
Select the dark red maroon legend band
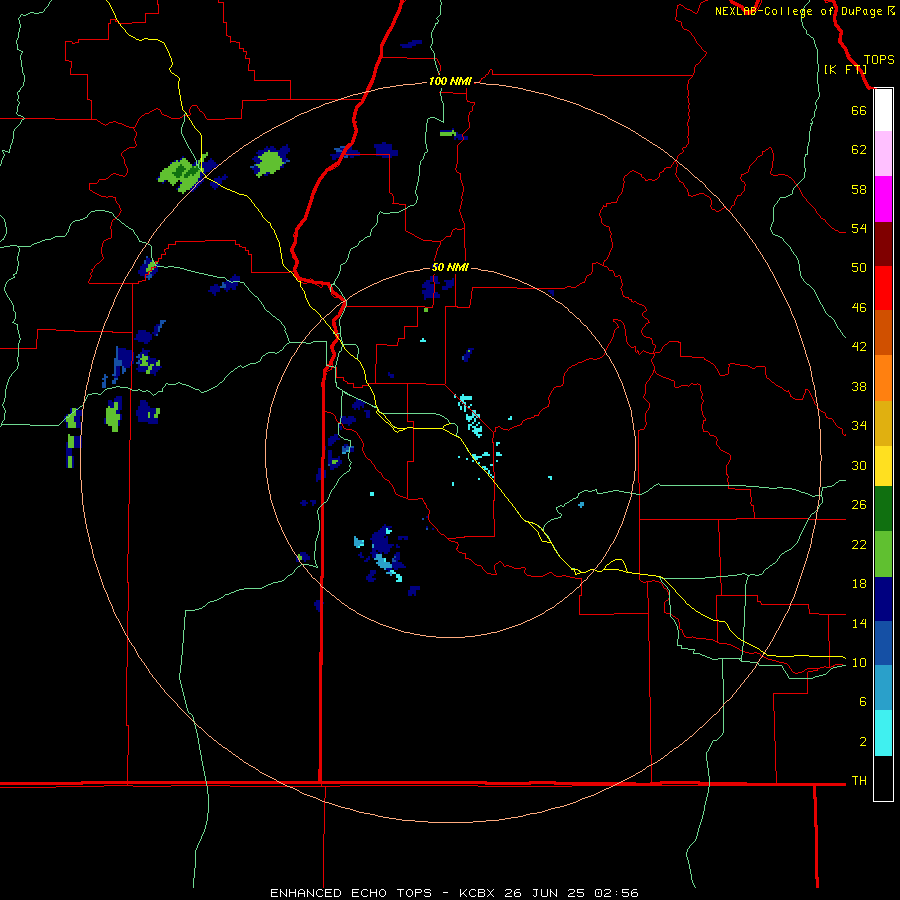point(883,243)
